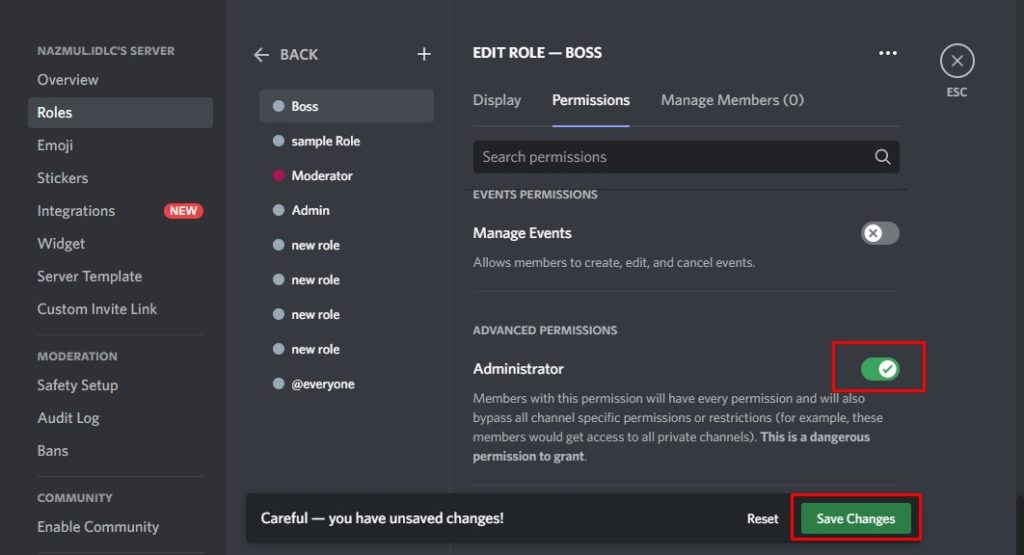Open Emoji settings
The height and width of the screenshot is (555, 1024).
pos(55,145)
